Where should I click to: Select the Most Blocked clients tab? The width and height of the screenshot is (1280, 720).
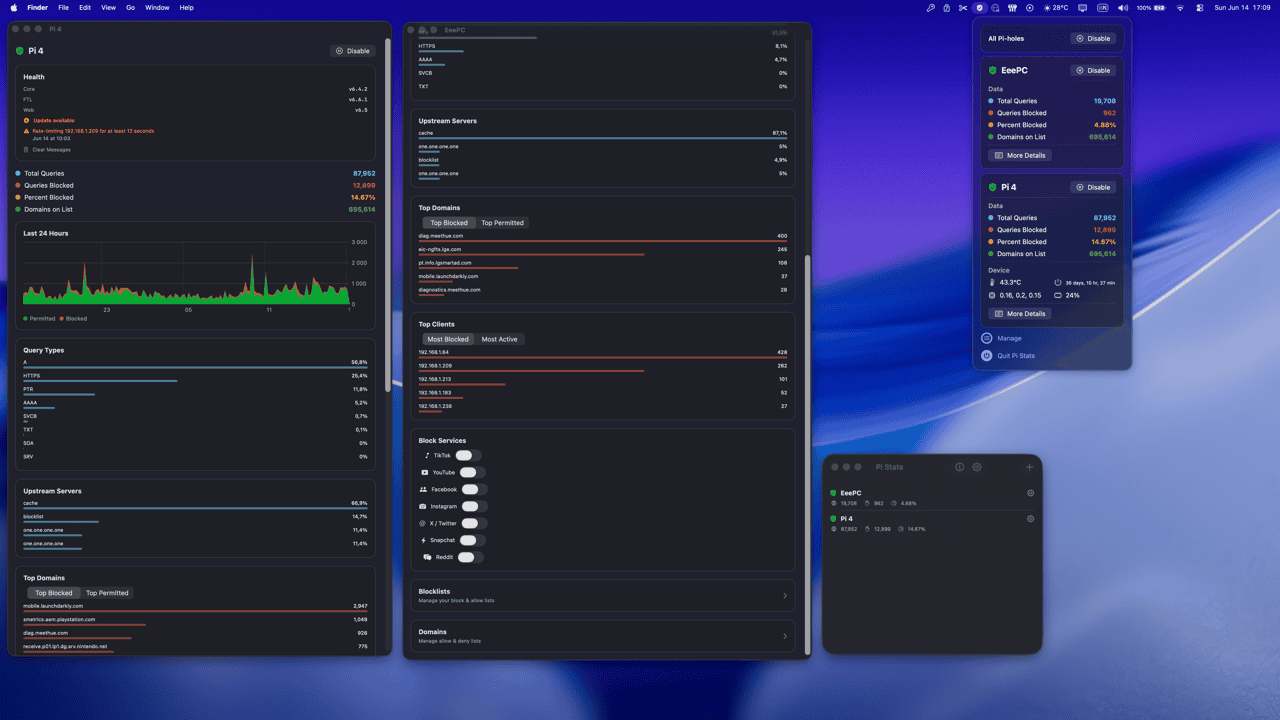click(448, 339)
